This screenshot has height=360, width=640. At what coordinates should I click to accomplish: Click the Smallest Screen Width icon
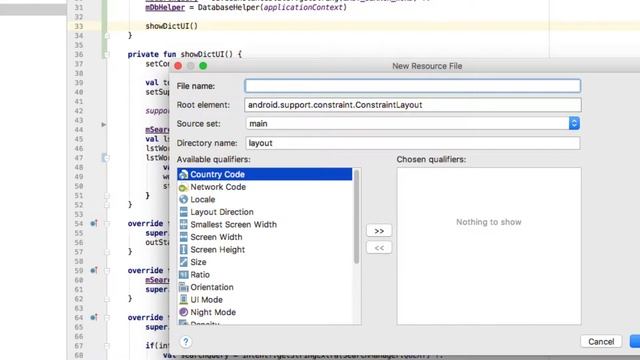183,224
